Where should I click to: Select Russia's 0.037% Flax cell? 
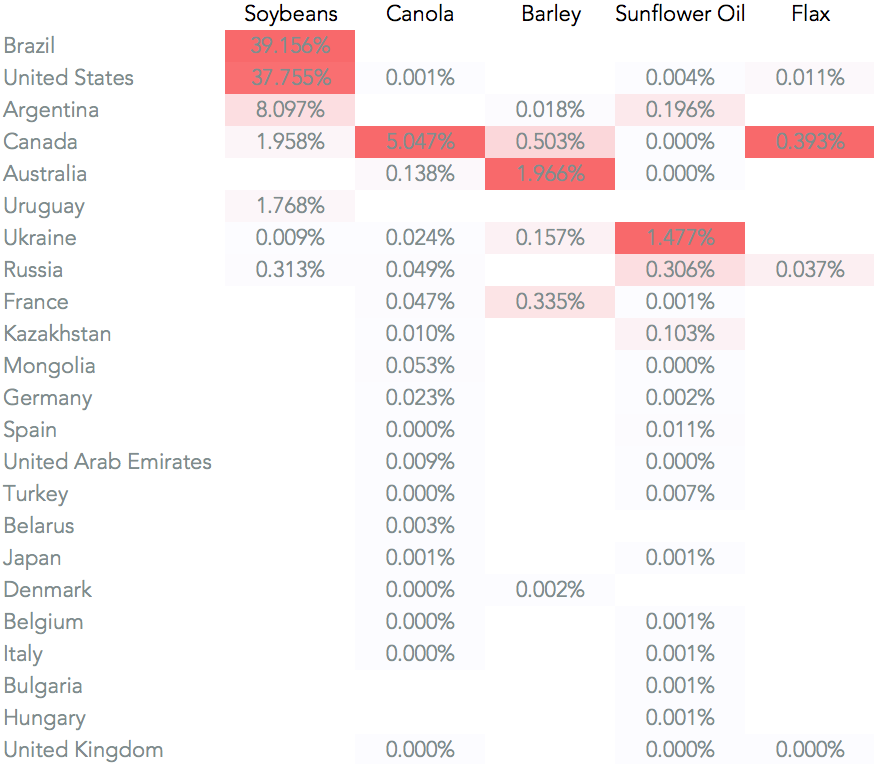tap(809, 270)
